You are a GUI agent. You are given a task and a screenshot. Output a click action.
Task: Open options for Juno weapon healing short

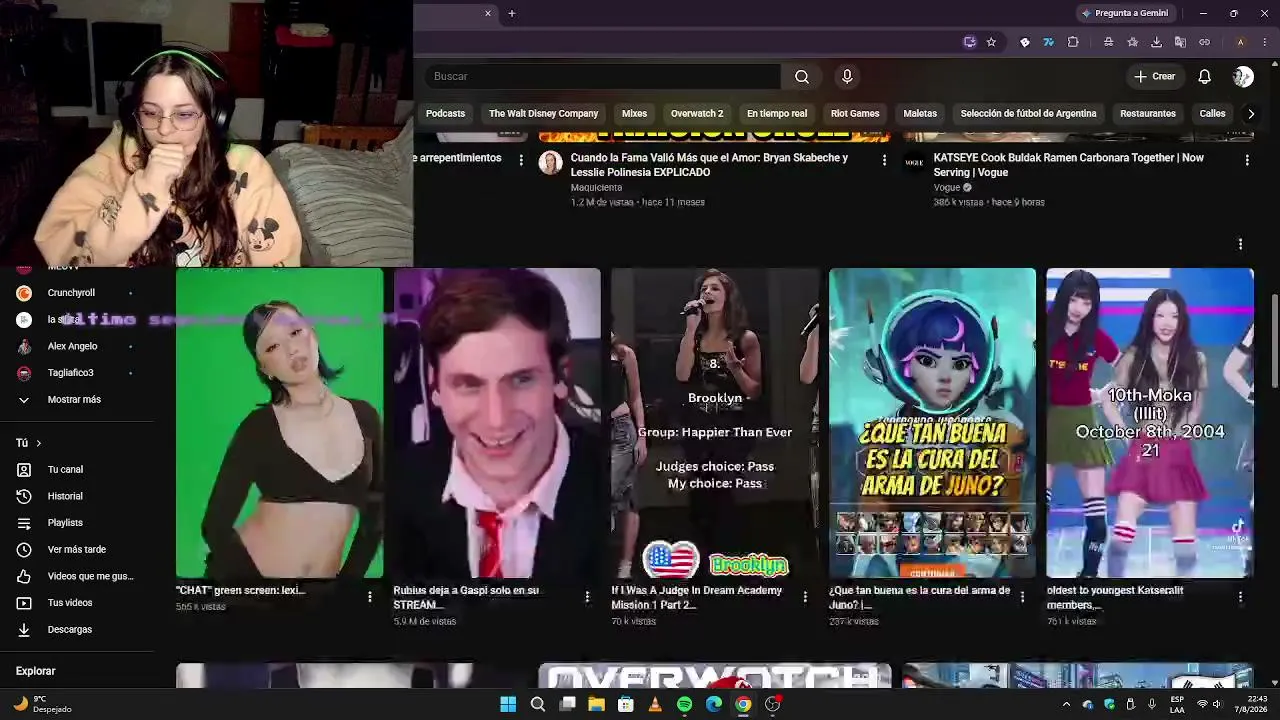coord(1022,597)
